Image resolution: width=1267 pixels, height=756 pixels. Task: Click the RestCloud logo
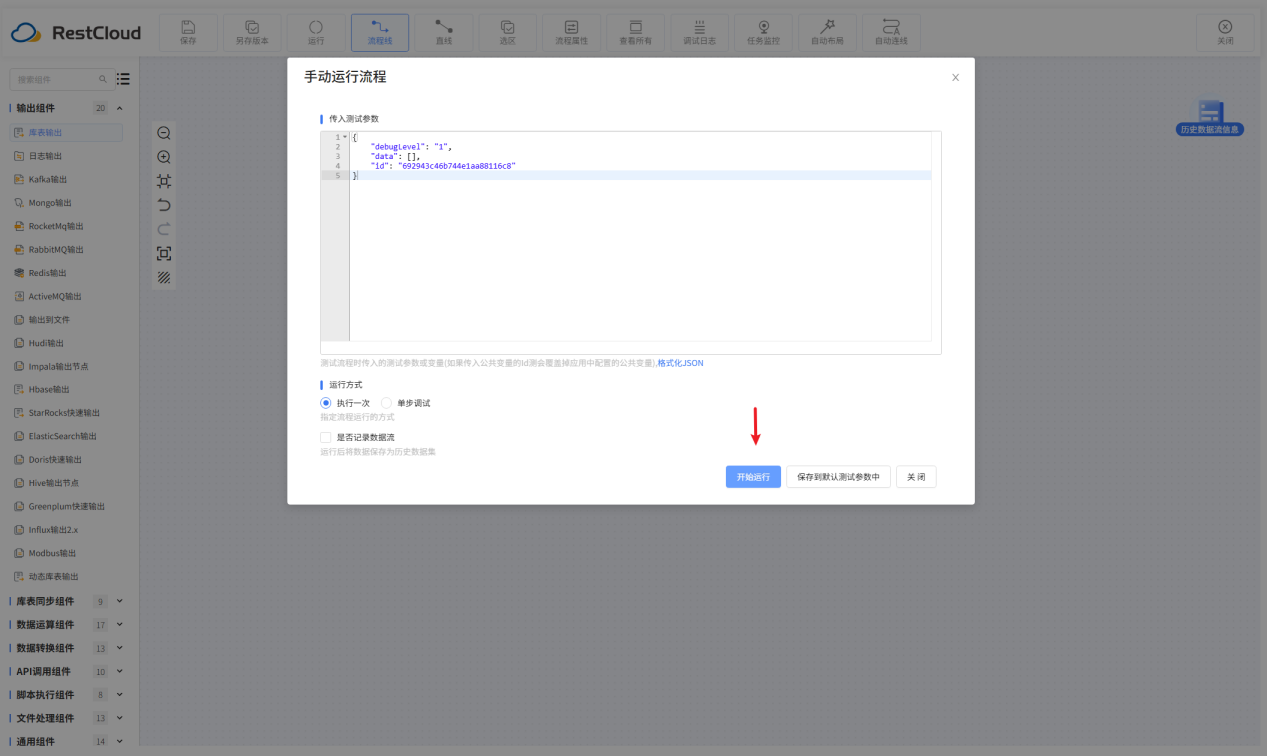tap(76, 33)
